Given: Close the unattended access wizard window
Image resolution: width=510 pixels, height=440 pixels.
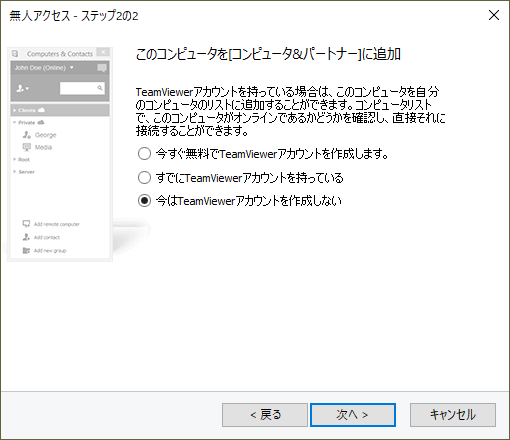Looking at the screenshot, I should click(494, 15).
